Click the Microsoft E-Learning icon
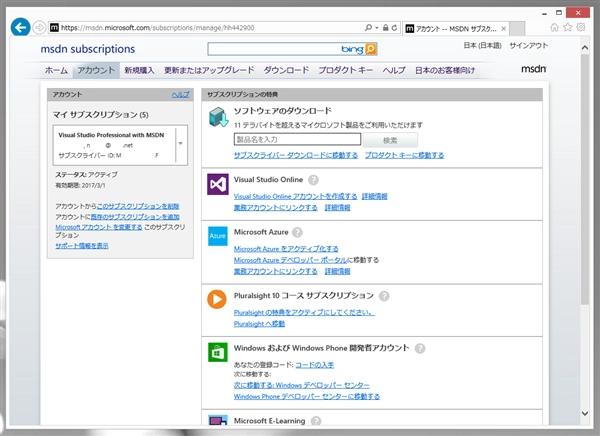This screenshot has height=436, width=600. click(x=218, y=420)
